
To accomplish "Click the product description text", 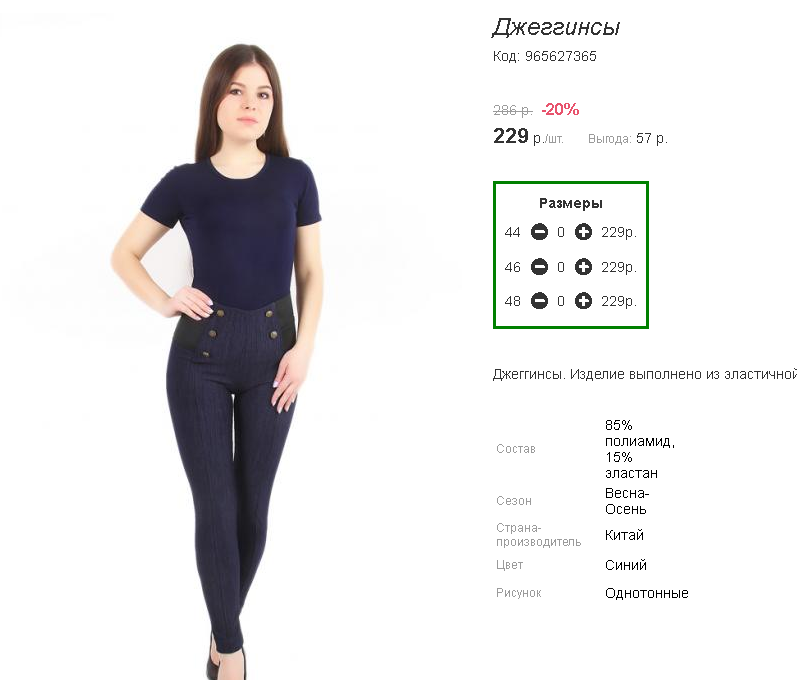I will point(645,375).
